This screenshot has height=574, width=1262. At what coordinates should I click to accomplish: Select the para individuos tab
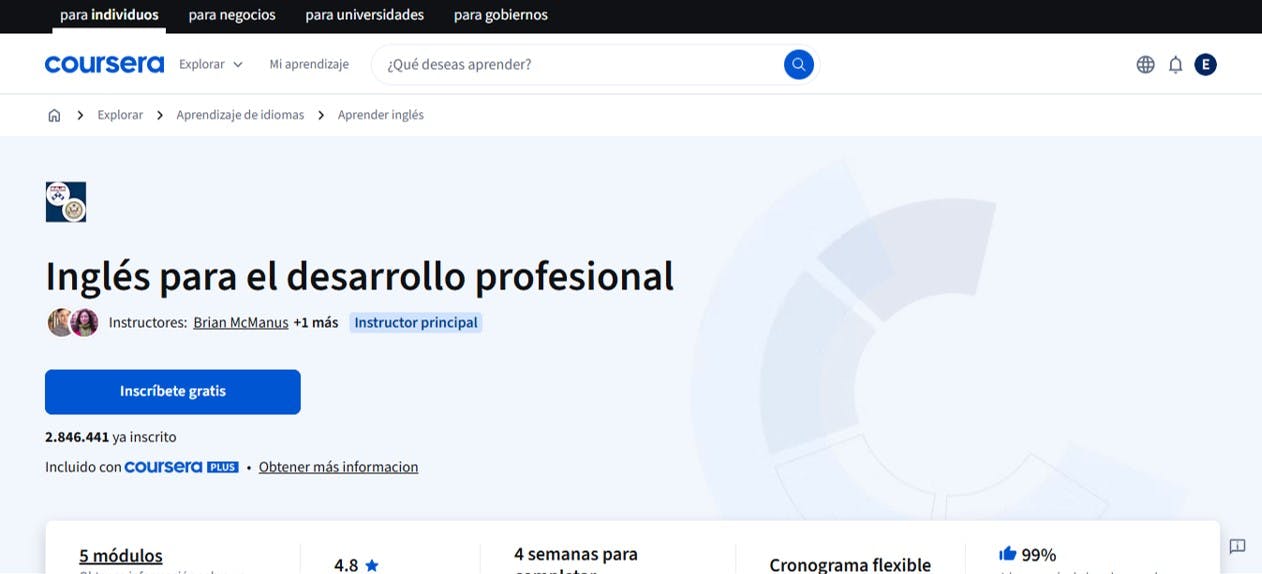(109, 15)
